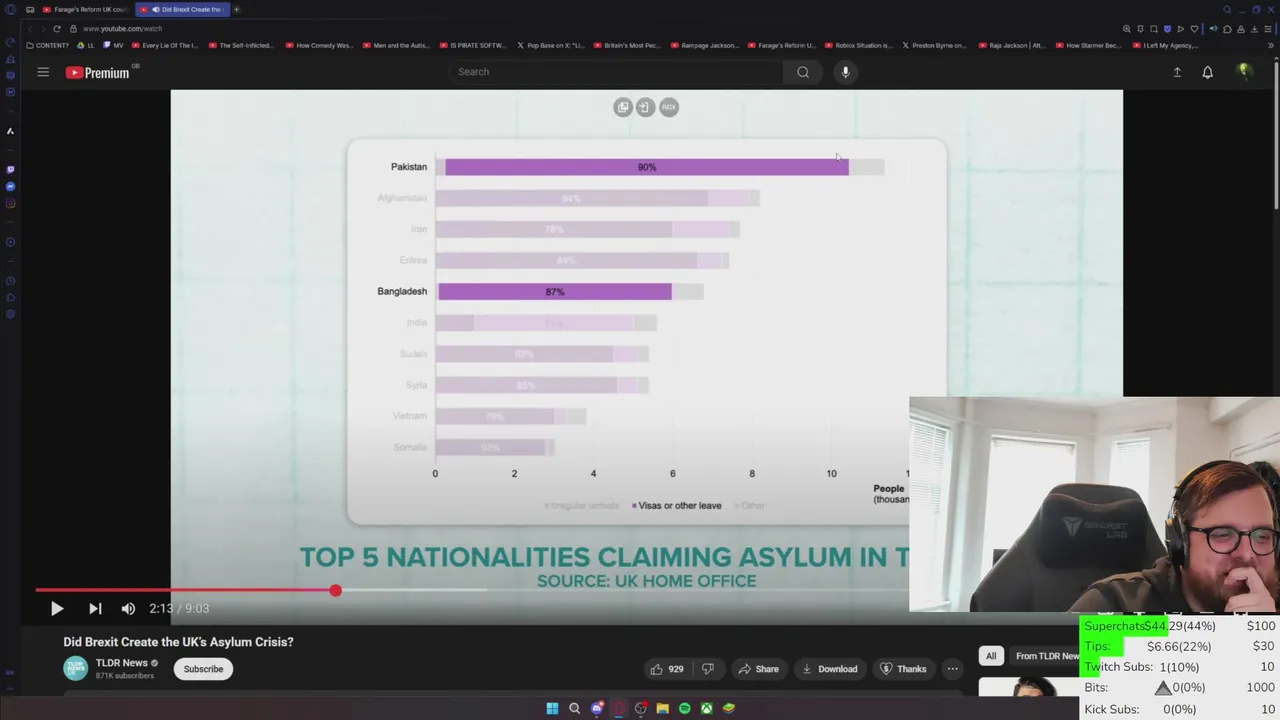Open Every Lie Of The bookmark
The image size is (1280, 720).
165,45
